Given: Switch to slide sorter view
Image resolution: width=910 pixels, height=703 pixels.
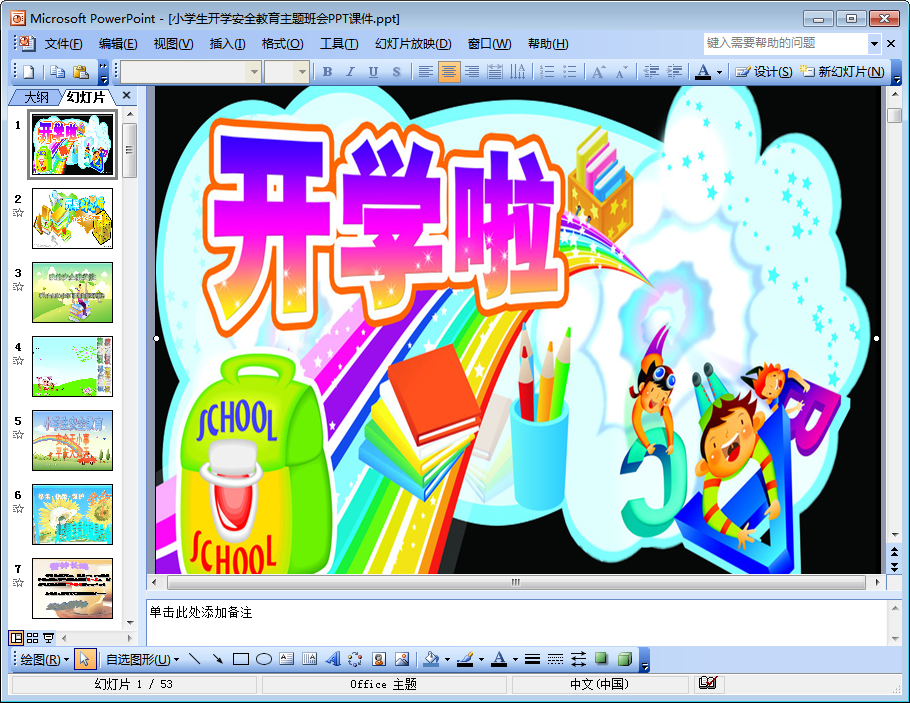Looking at the screenshot, I should point(32,639).
